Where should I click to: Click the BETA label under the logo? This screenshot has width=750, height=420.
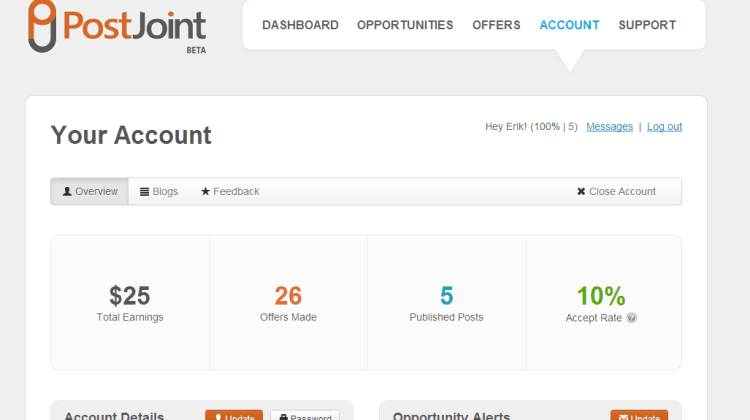coord(196,50)
